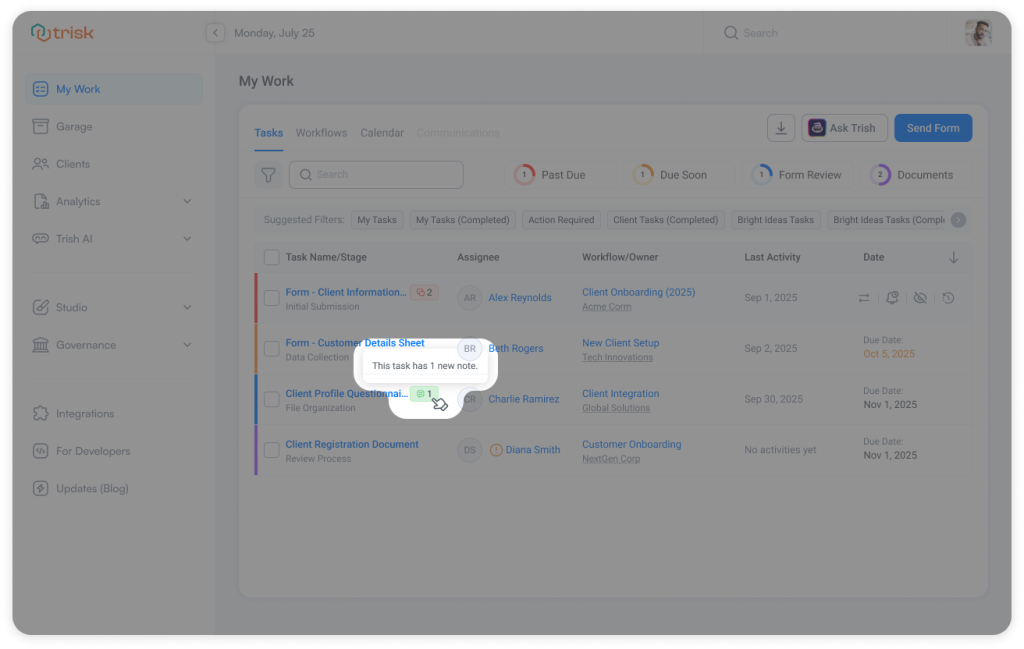Image resolution: width=1024 pixels, height=649 pixels.
Task: Select the Client Registration Document checkbox
Action: 271,449
